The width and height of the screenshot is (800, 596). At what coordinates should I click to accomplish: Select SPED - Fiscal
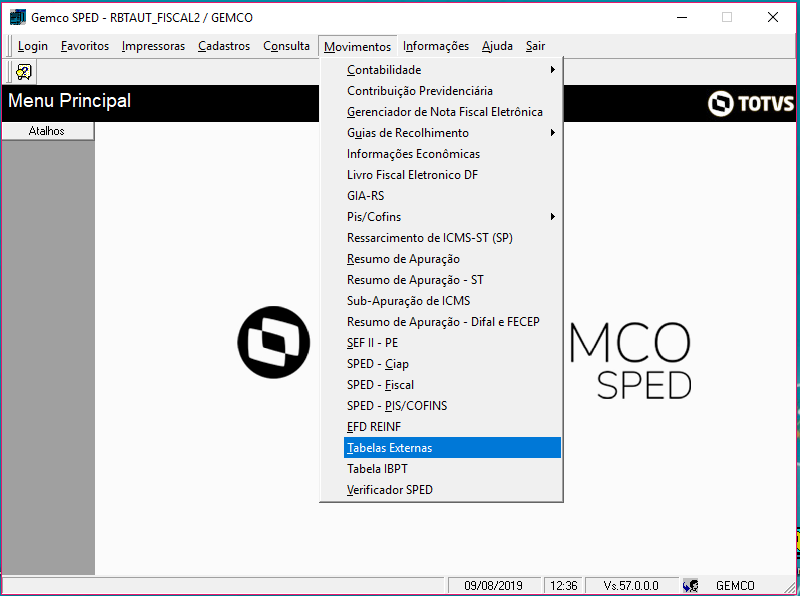click(x=452, y=384)
